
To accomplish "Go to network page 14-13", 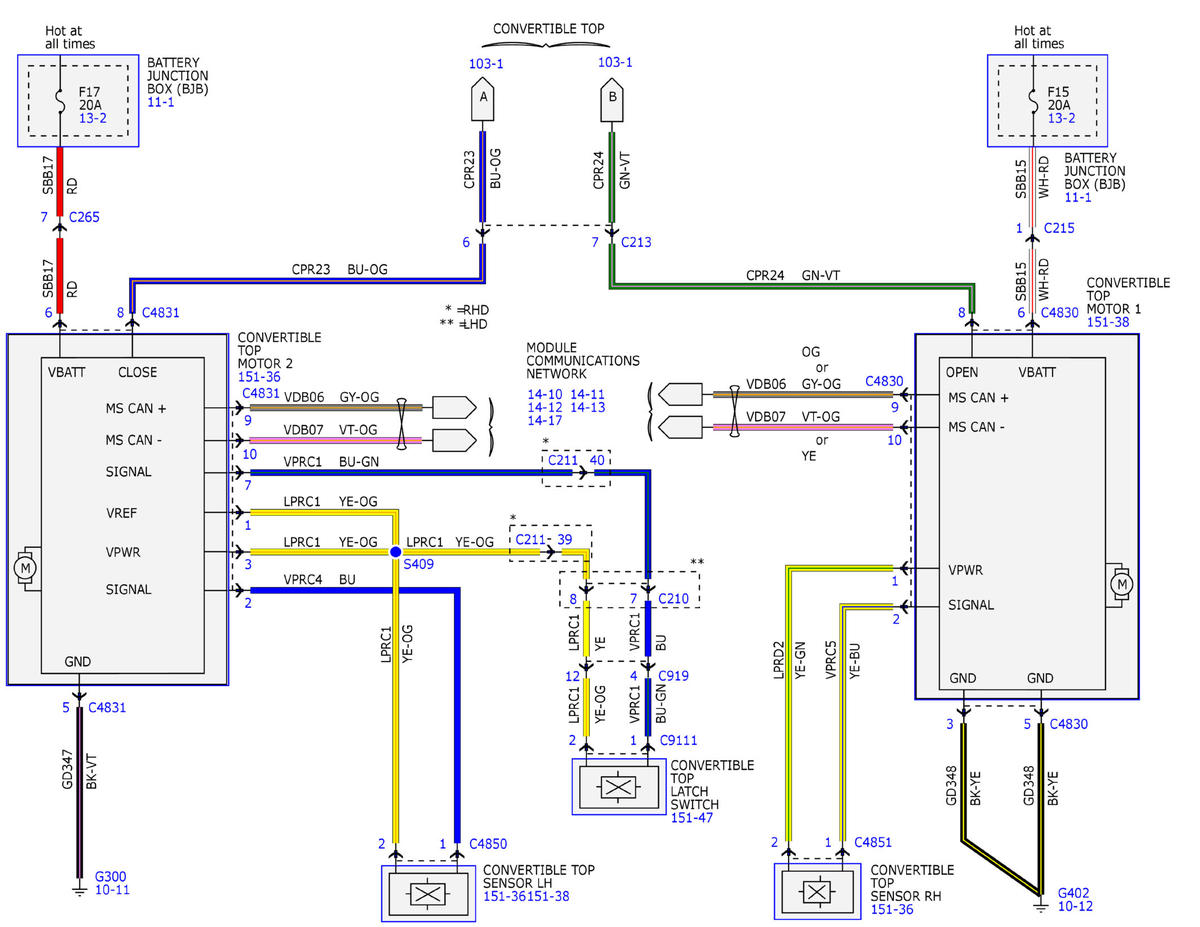I will click(x=588, y=408).
